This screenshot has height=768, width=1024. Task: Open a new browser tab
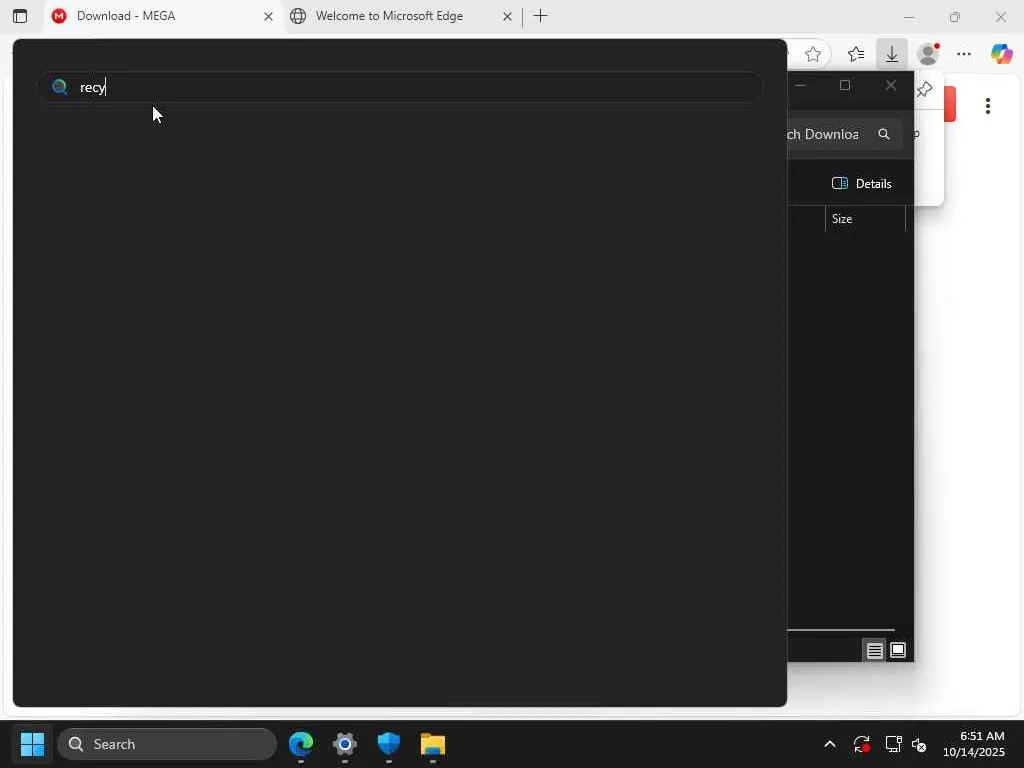tap(540, 16)
